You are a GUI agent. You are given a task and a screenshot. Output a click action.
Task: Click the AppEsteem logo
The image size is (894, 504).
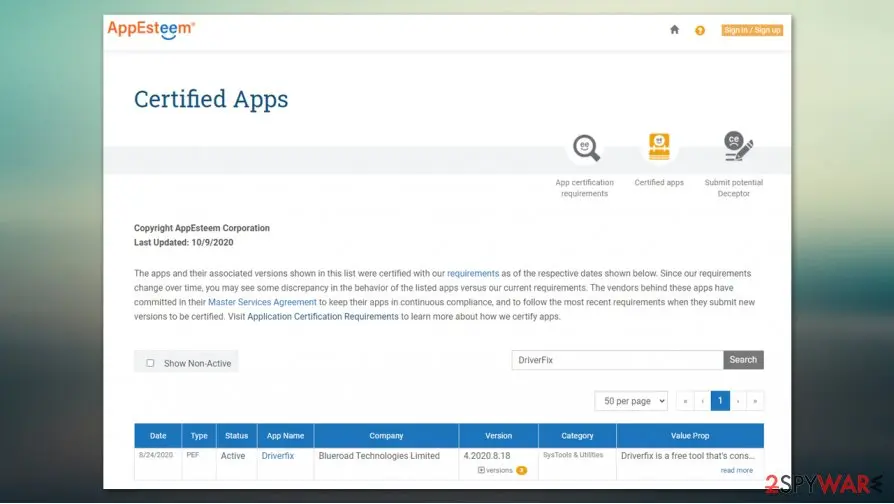pos(151,29)
